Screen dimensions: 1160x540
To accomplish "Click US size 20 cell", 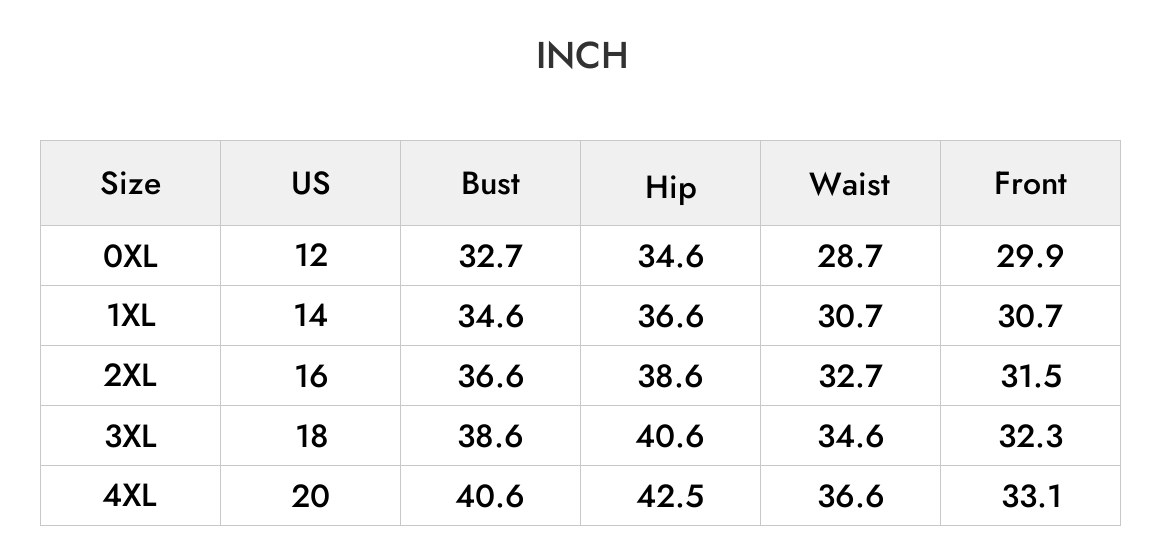I will tap(310, 496).
